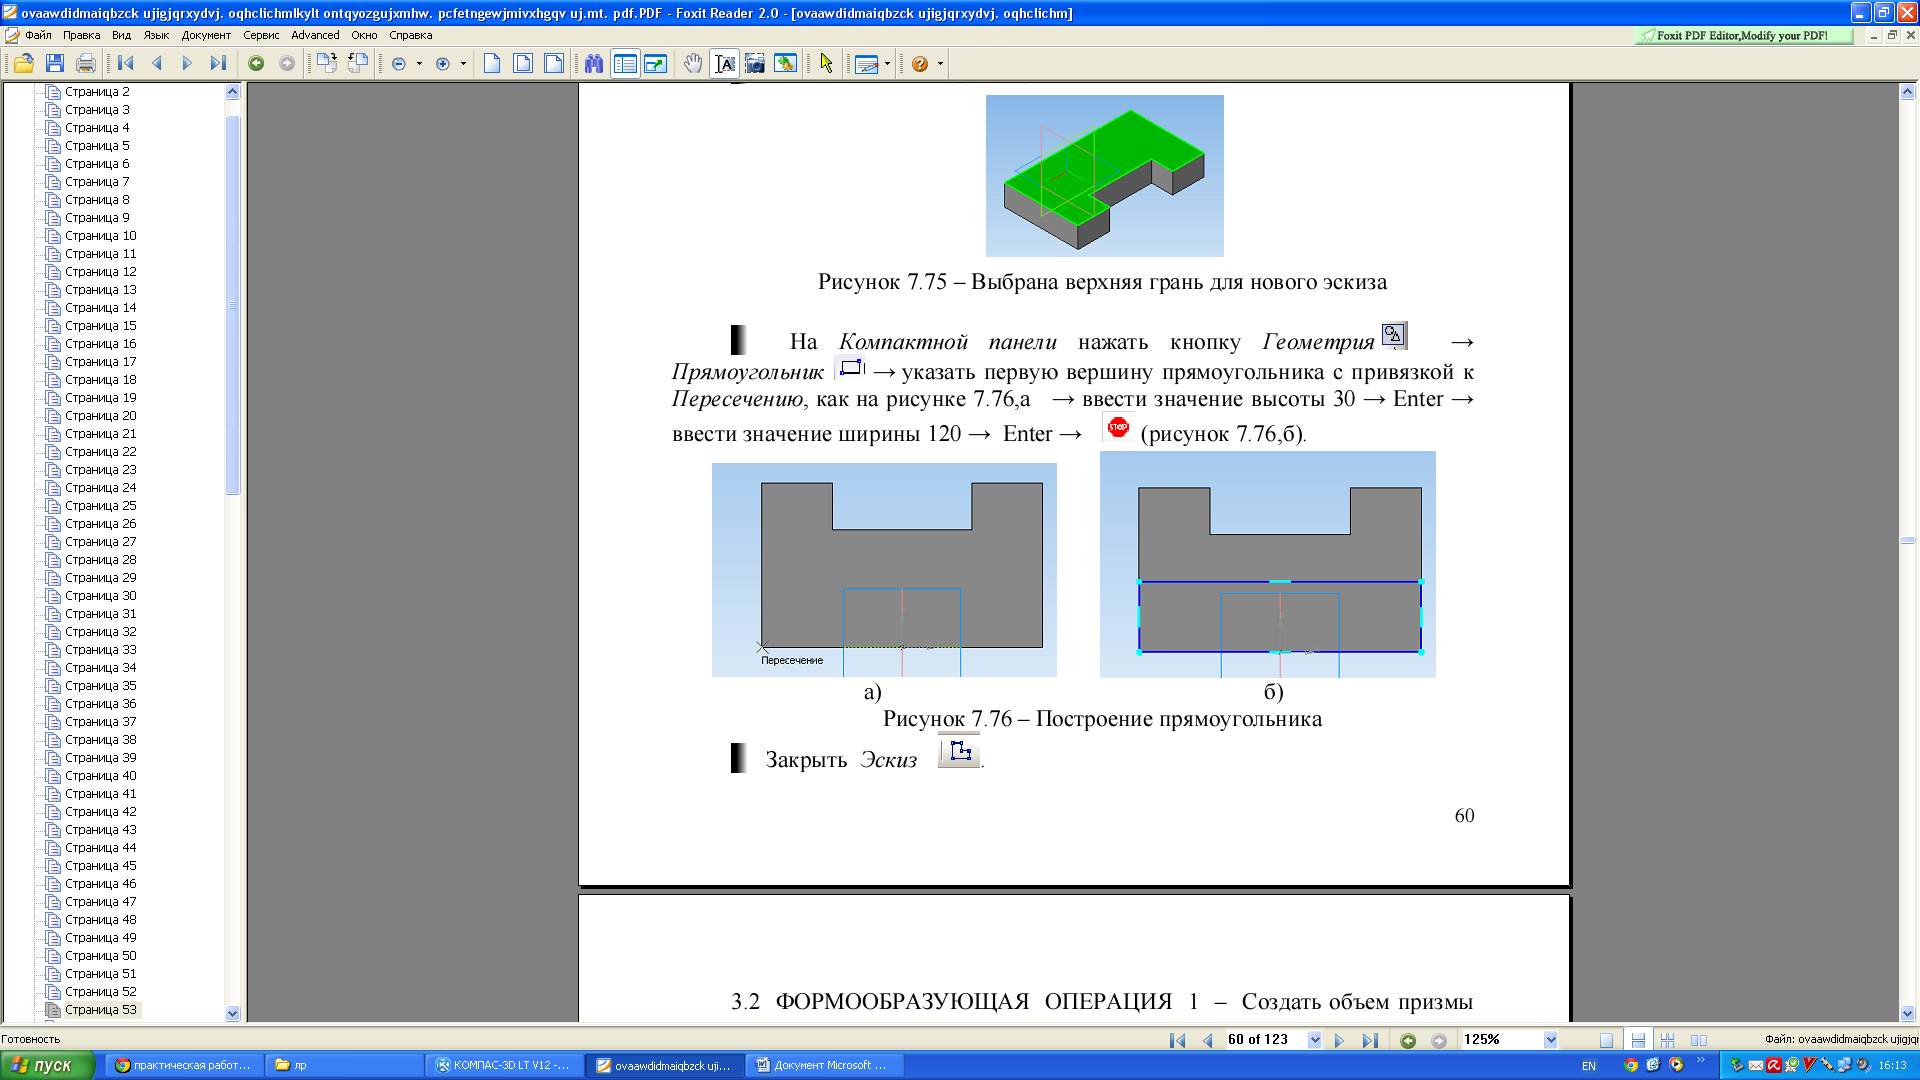Select bookmark Страница 25
The height and width of the screenshot is (1080, 1920).
(x=100, y=506)
